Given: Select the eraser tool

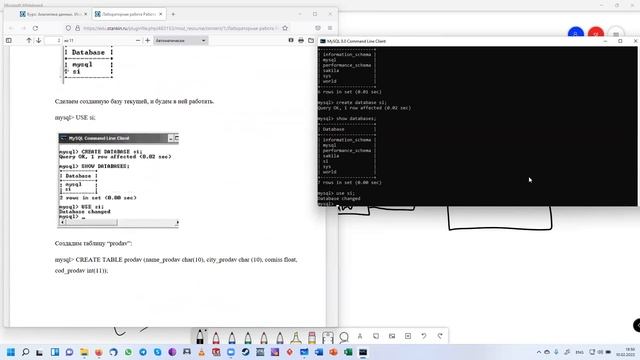Looking at the screenshot, I should pyautogui.click(x=312, y=338).
